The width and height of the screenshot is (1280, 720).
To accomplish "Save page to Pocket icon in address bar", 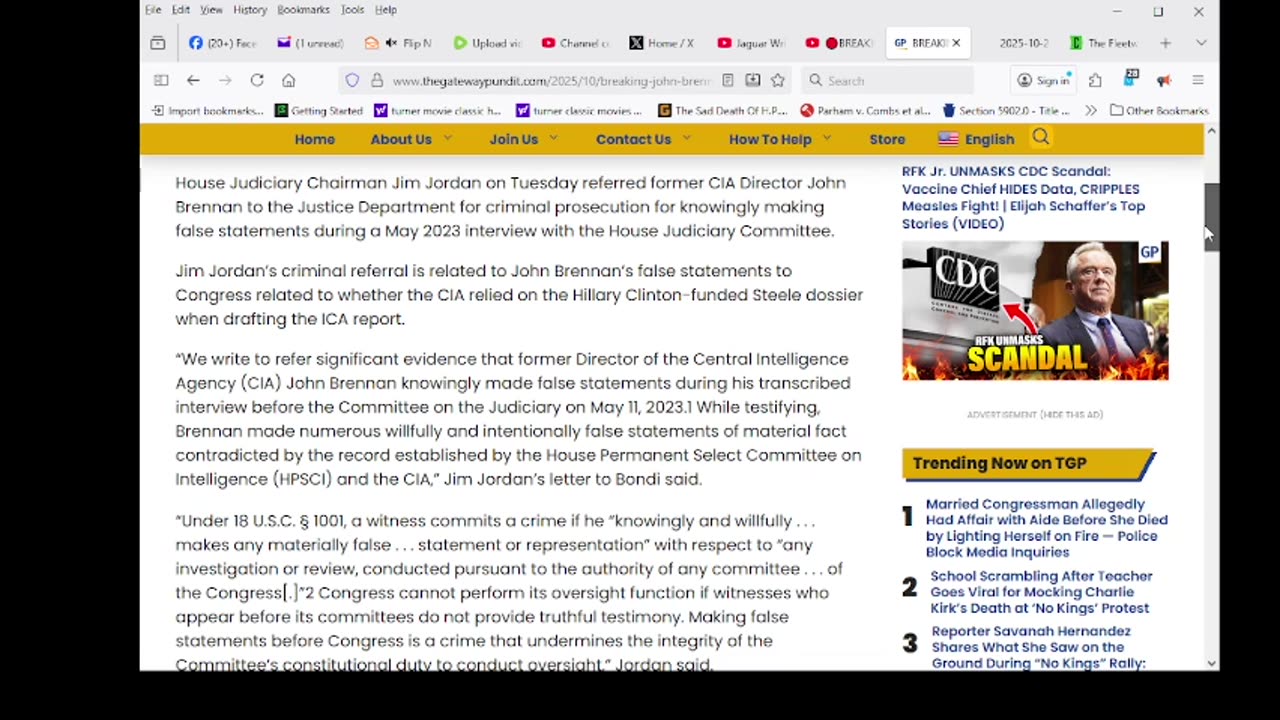I will pos(752,80).
